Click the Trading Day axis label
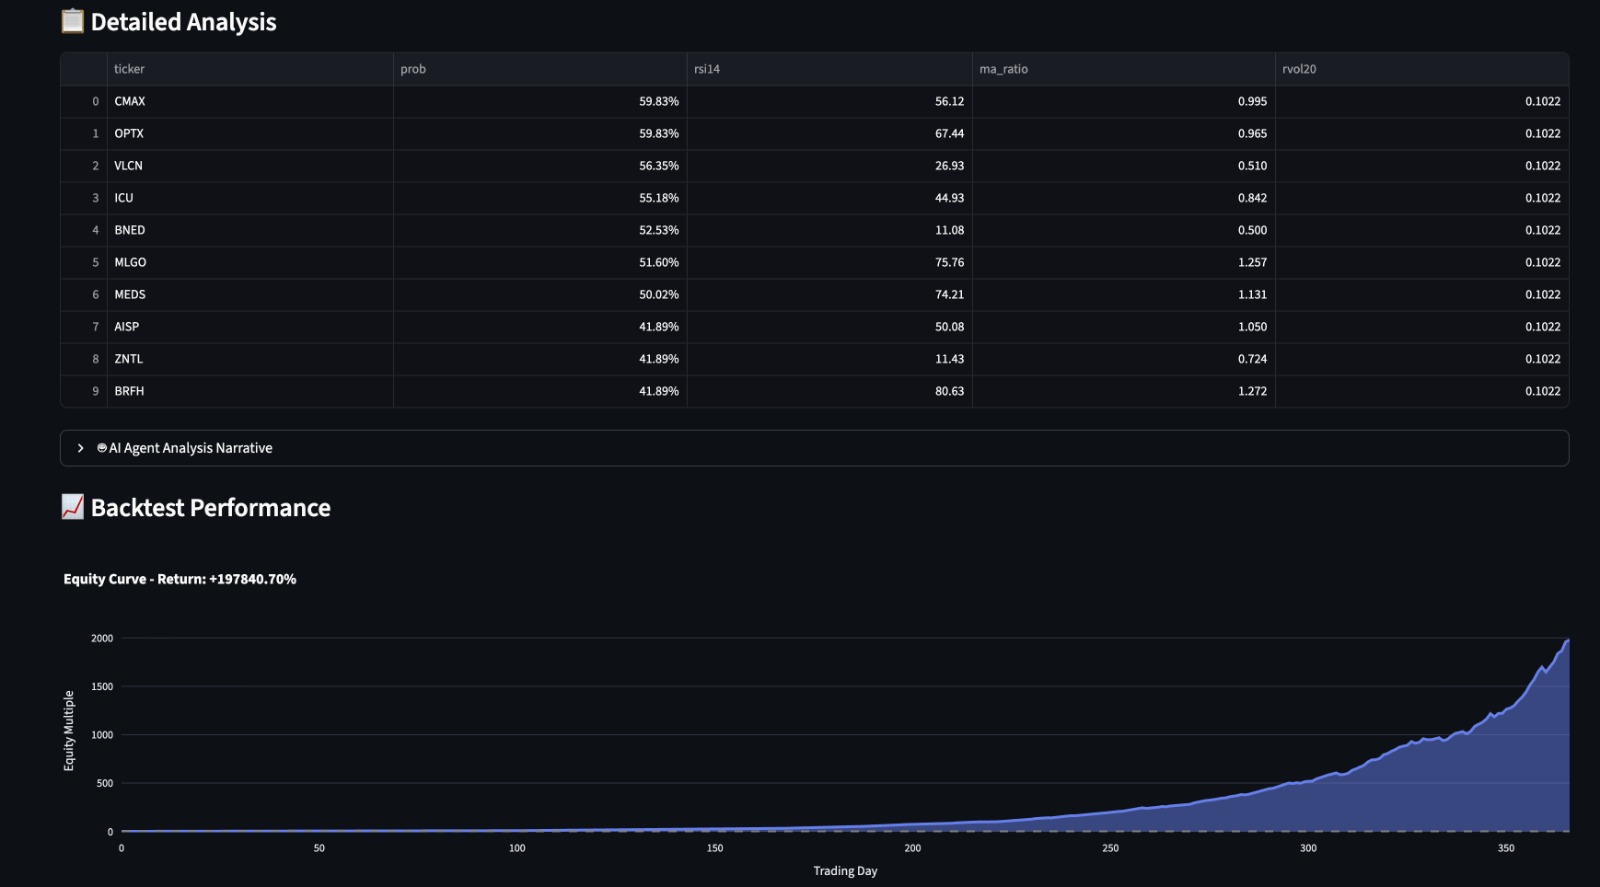Viewport: 1600px width, 887px height. tap(845, 871)
